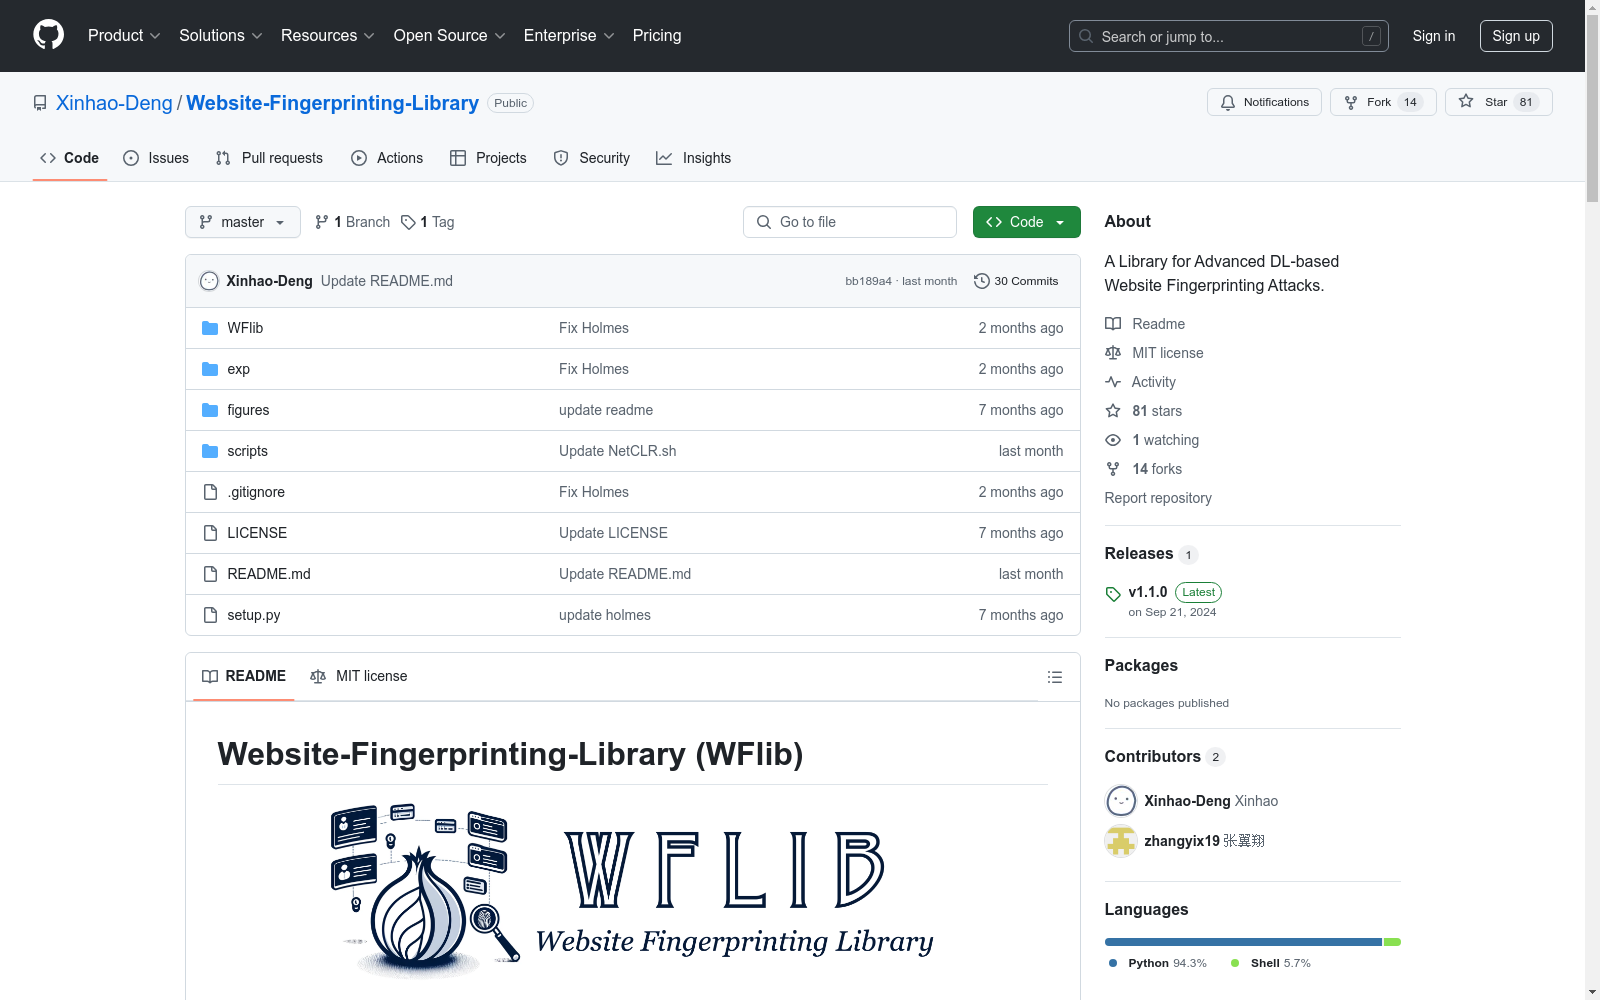Open the .gitignore file icon
This screenshot has width=1600, height=1000.
tap(210, 492)
